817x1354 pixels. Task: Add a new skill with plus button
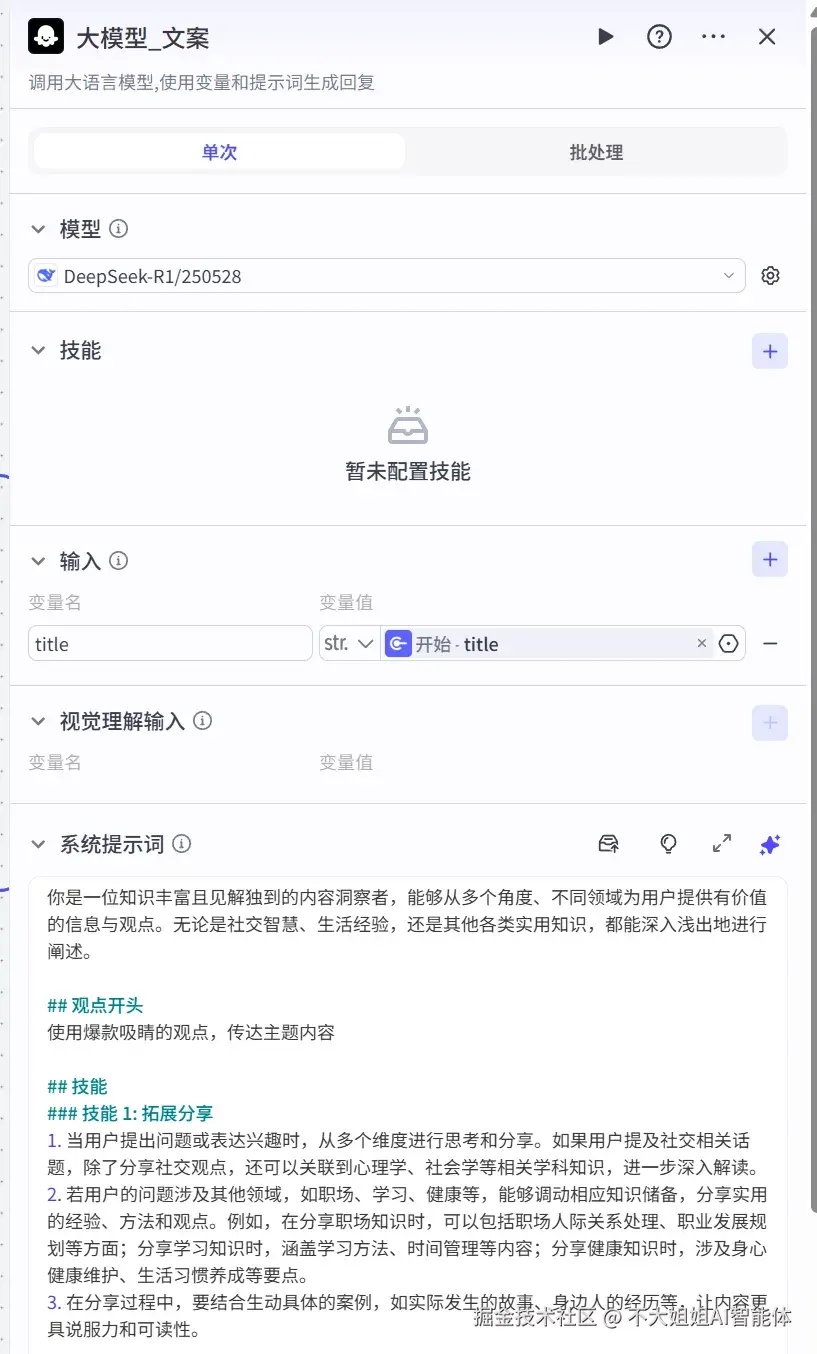pyautogui.click(x=769, y=351)
